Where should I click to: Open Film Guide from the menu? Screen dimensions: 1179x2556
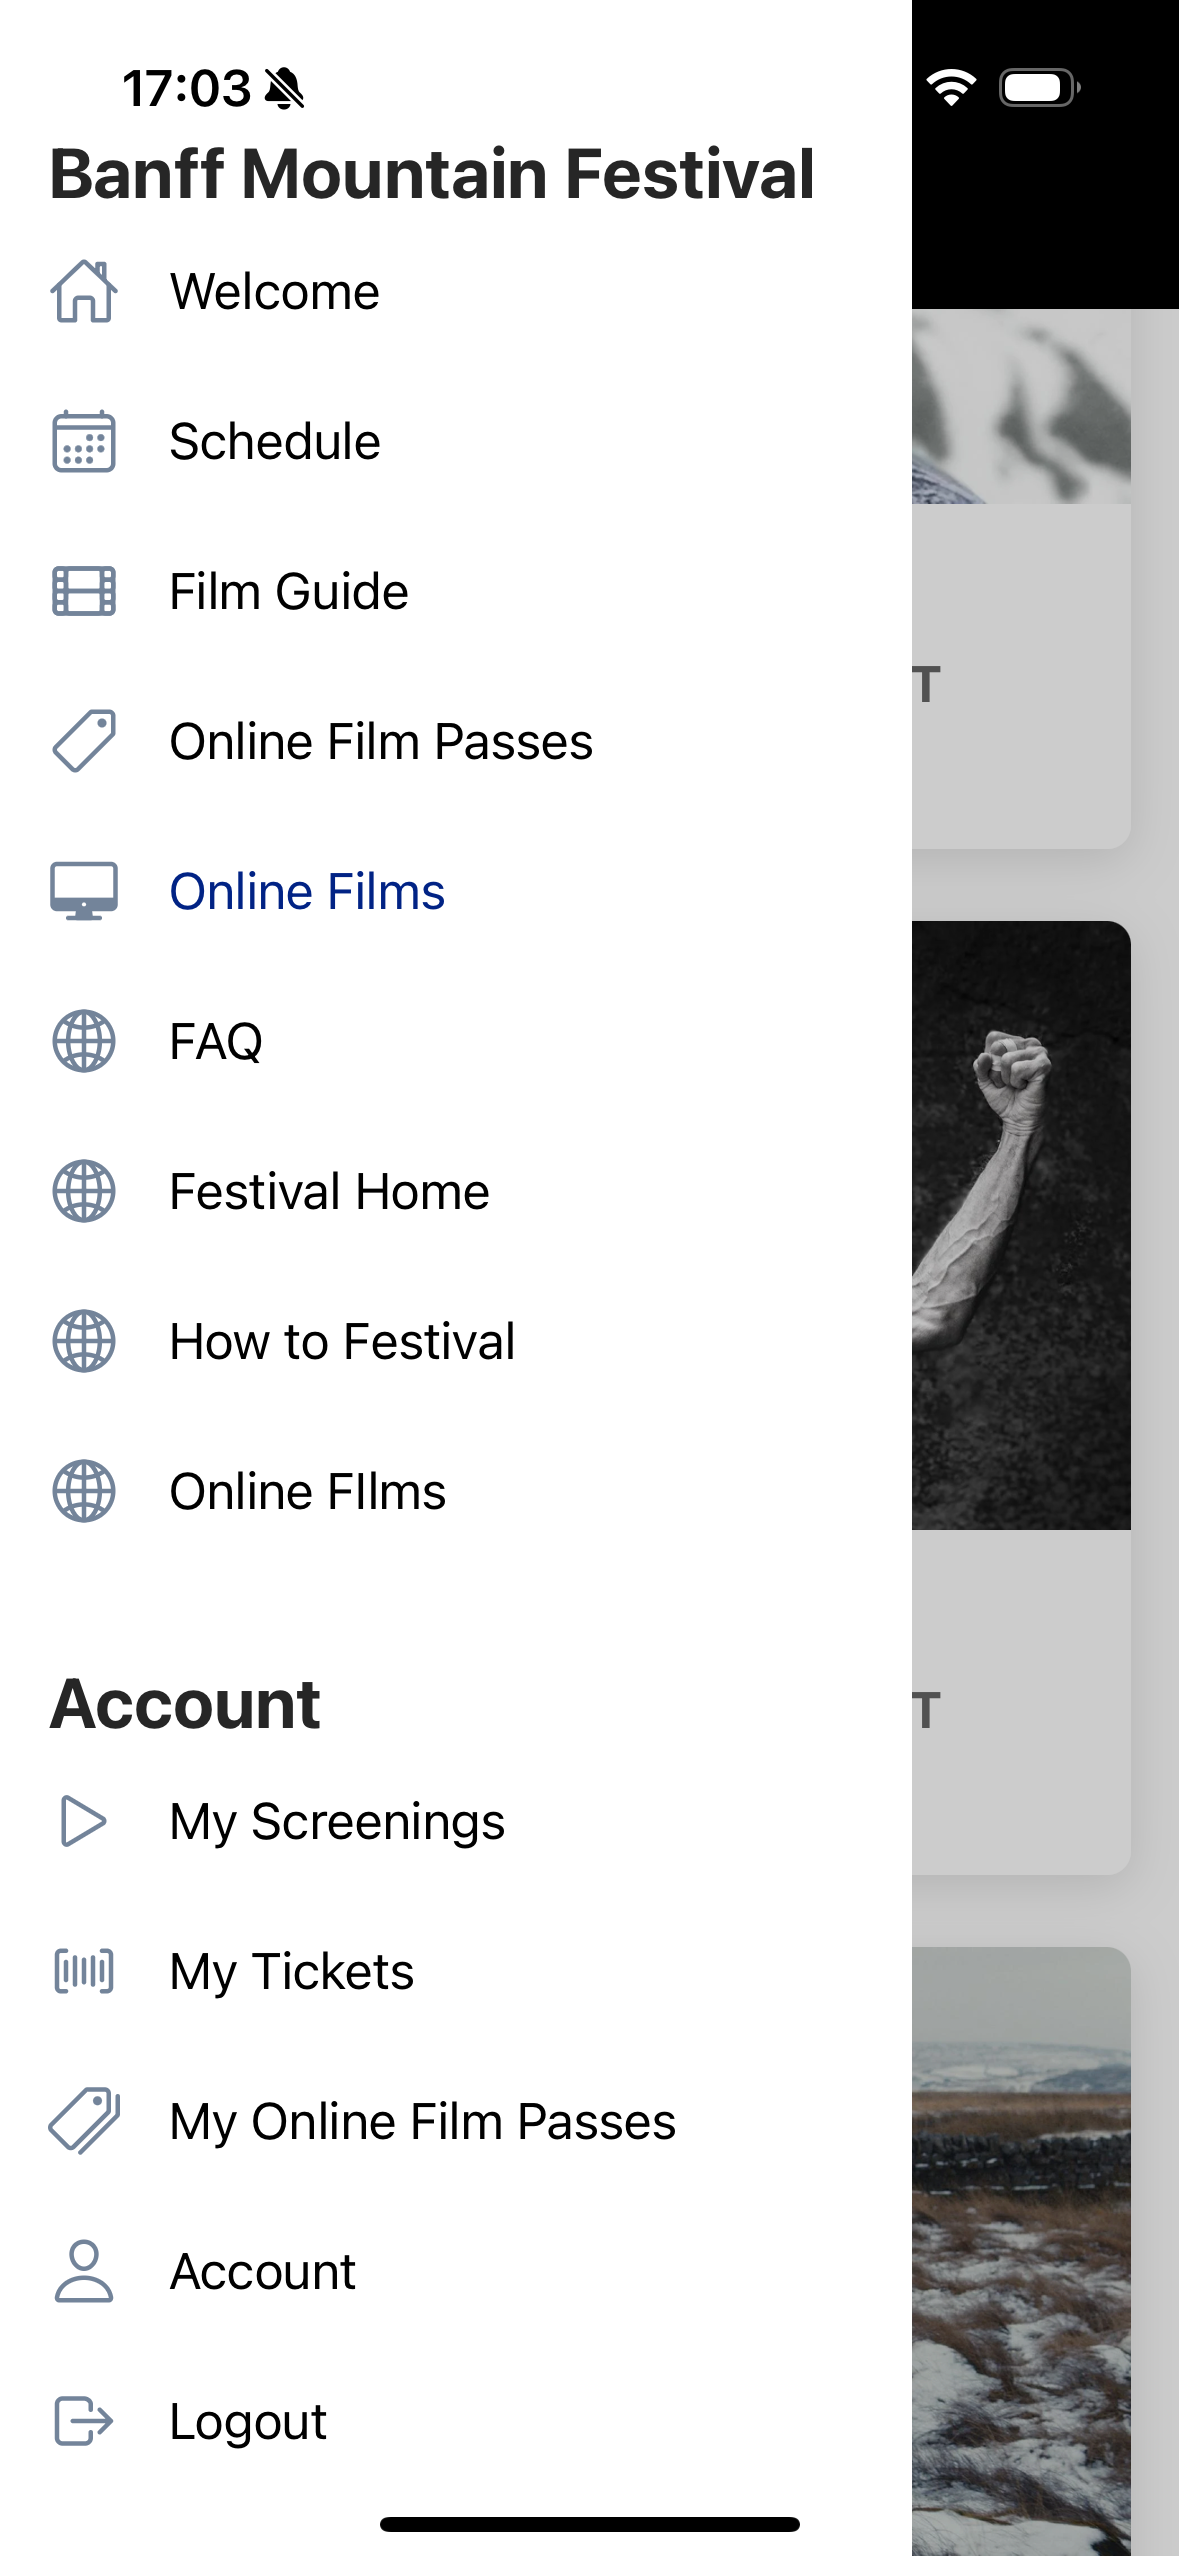click(289, 591)
